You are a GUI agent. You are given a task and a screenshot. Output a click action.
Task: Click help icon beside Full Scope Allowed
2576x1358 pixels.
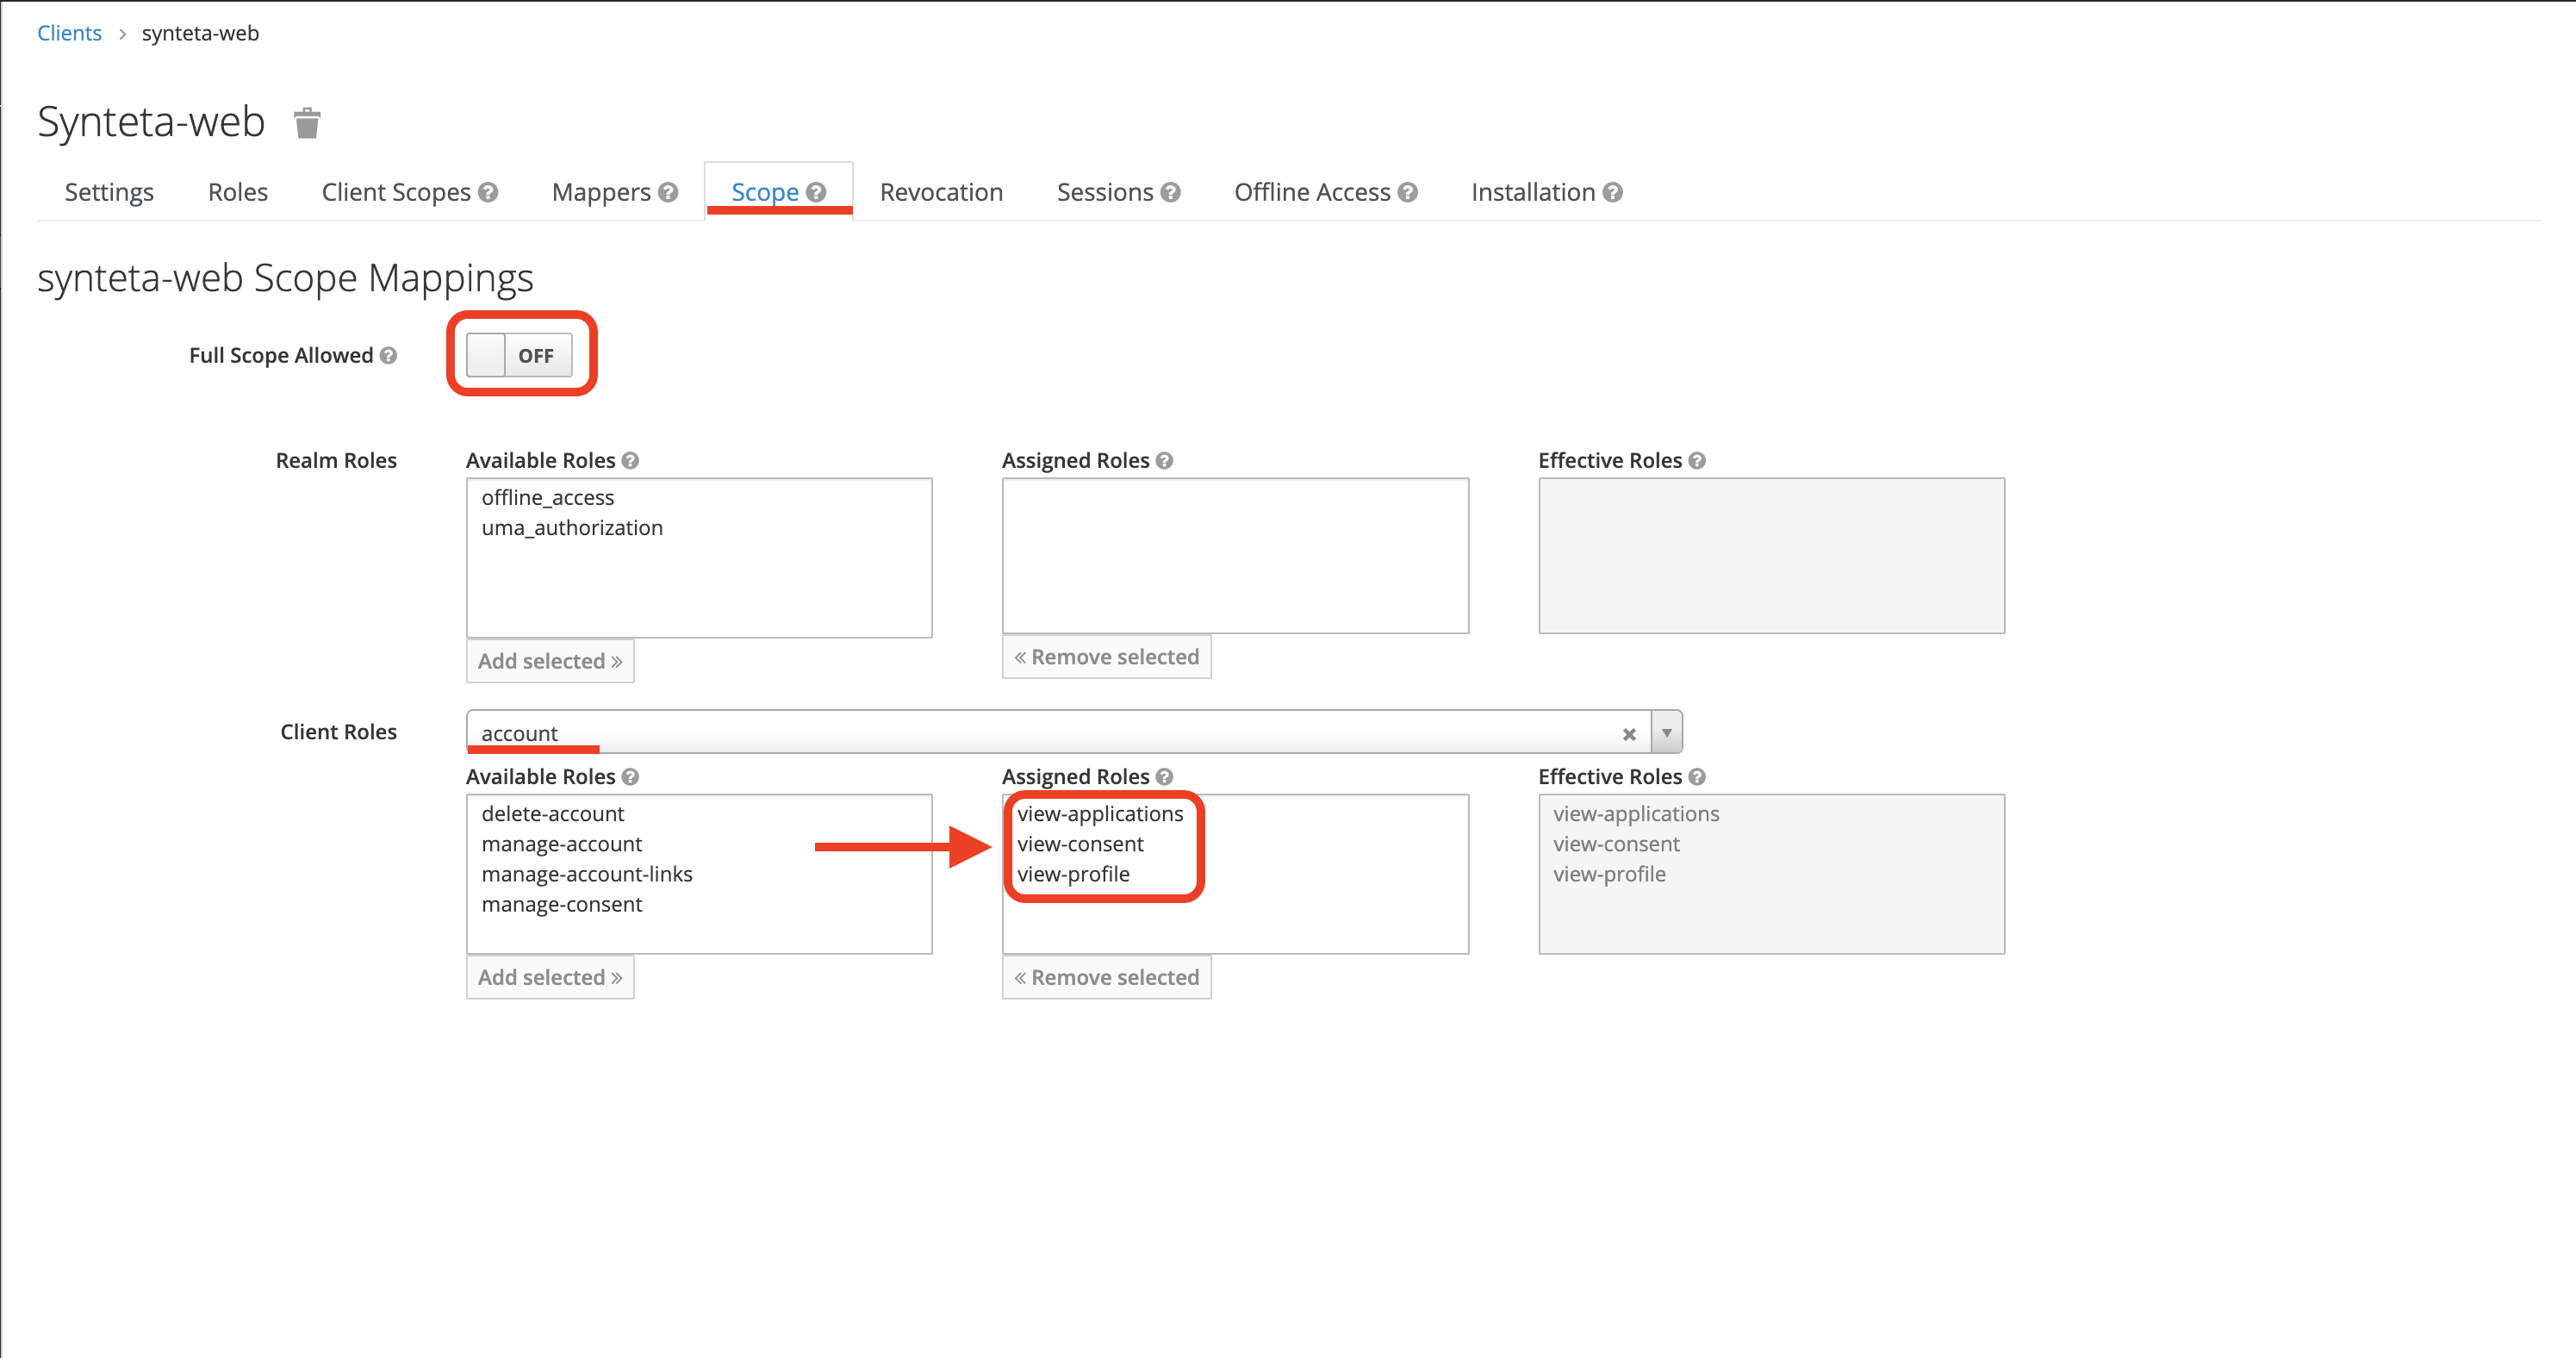coord(389,356)
